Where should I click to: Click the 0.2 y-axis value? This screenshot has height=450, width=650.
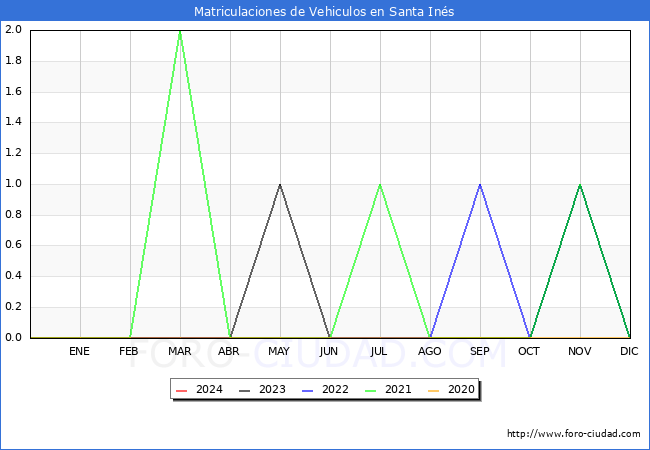(x=13, y=307)
